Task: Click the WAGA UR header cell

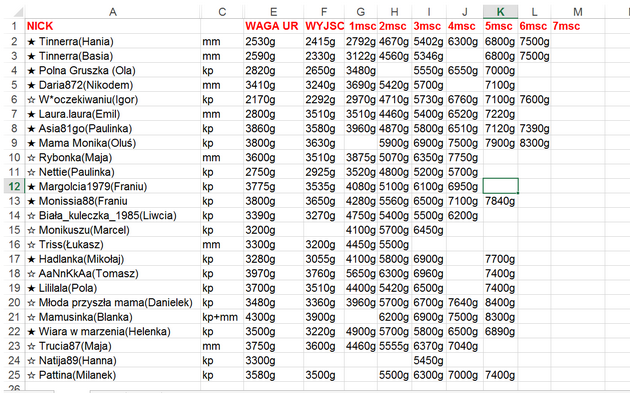Action: [x=273, y=26]
